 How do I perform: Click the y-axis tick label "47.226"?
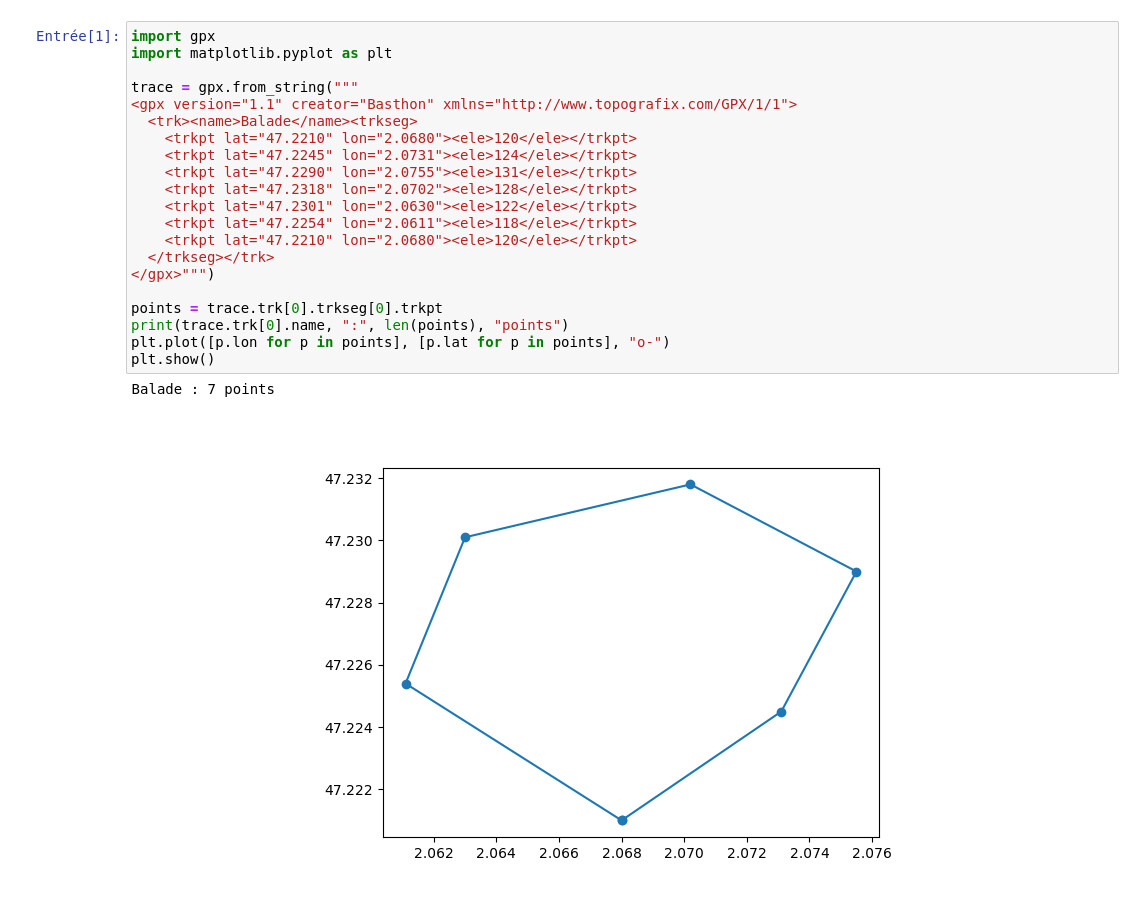pos(348,666)
